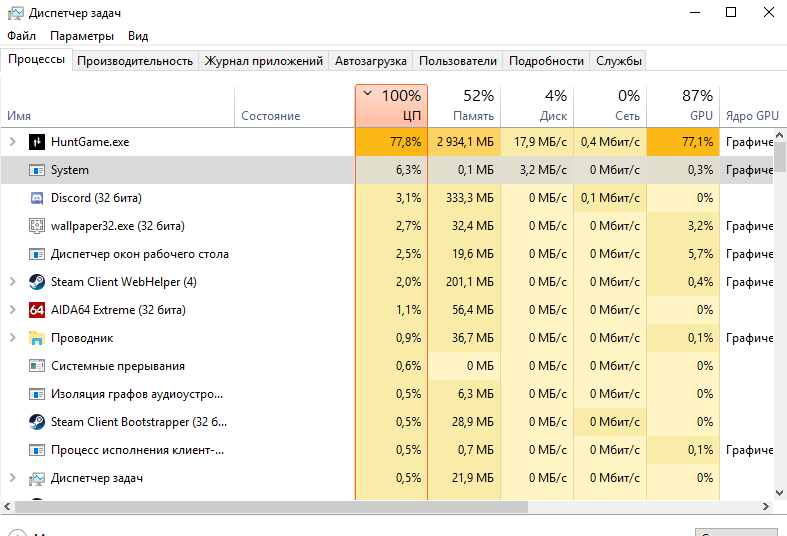
Task: Sort by the Память column header
Action: (x=464, y=106)
